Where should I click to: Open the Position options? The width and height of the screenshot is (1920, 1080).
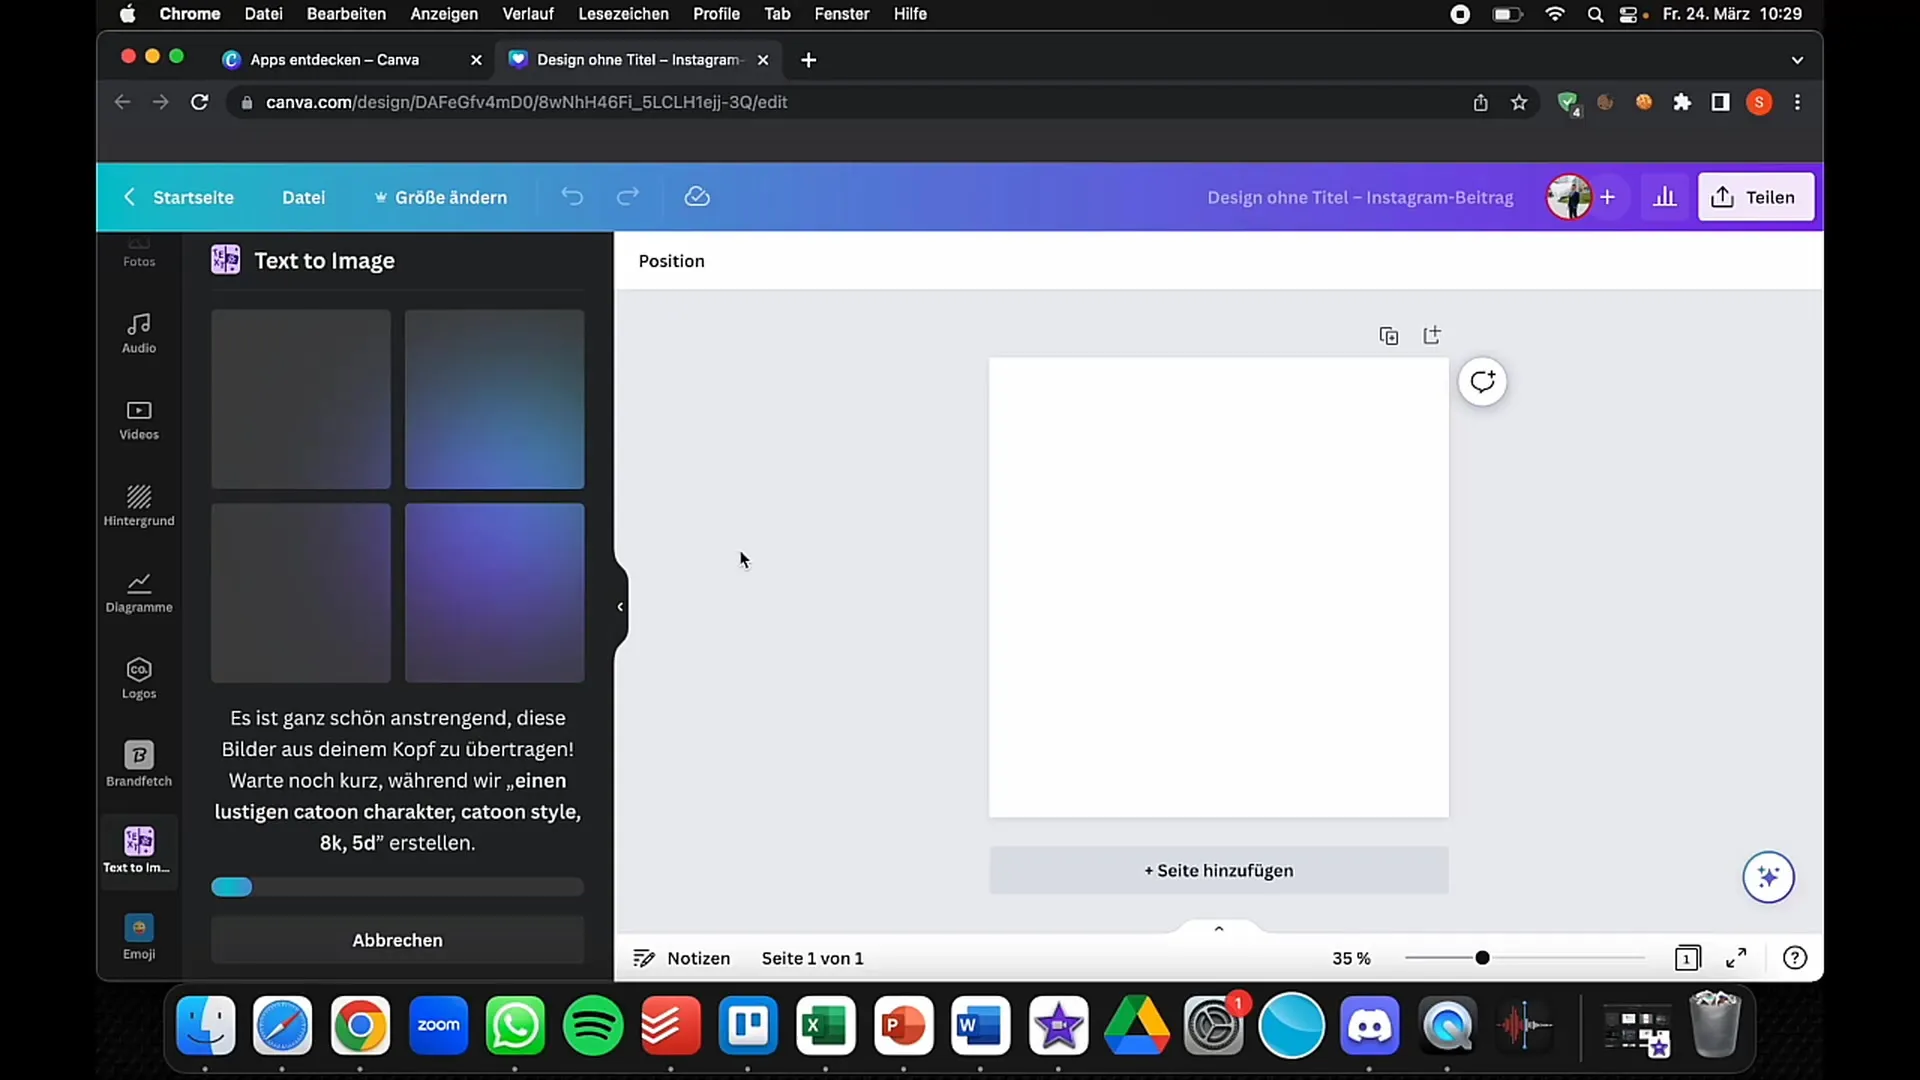(672, 261)
